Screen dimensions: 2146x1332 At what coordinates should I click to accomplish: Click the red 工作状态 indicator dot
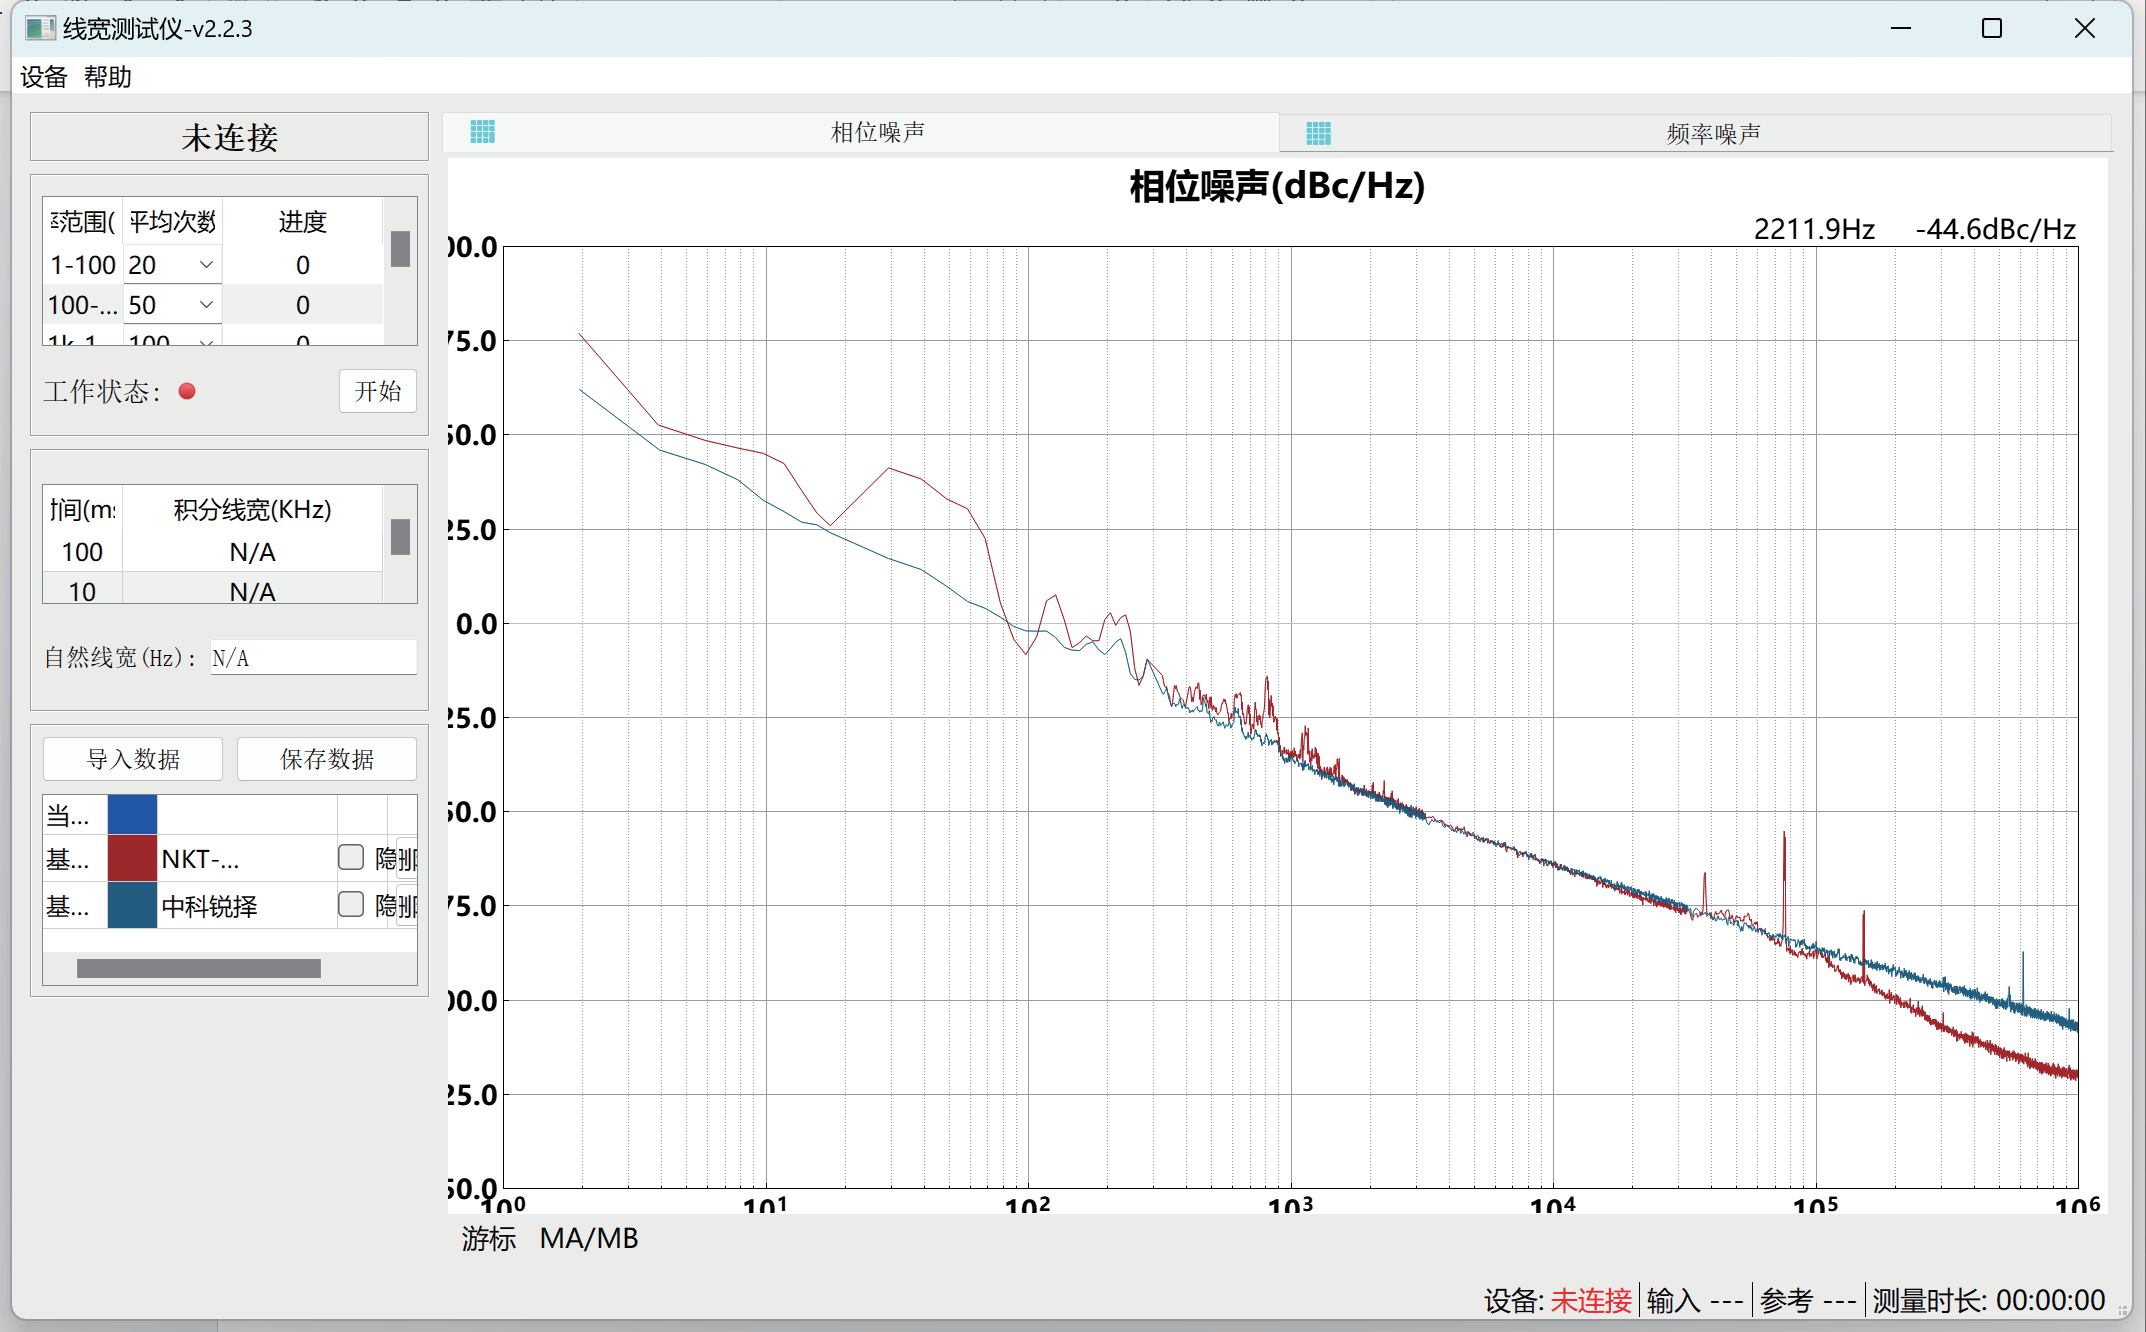[x=187, y=391]
